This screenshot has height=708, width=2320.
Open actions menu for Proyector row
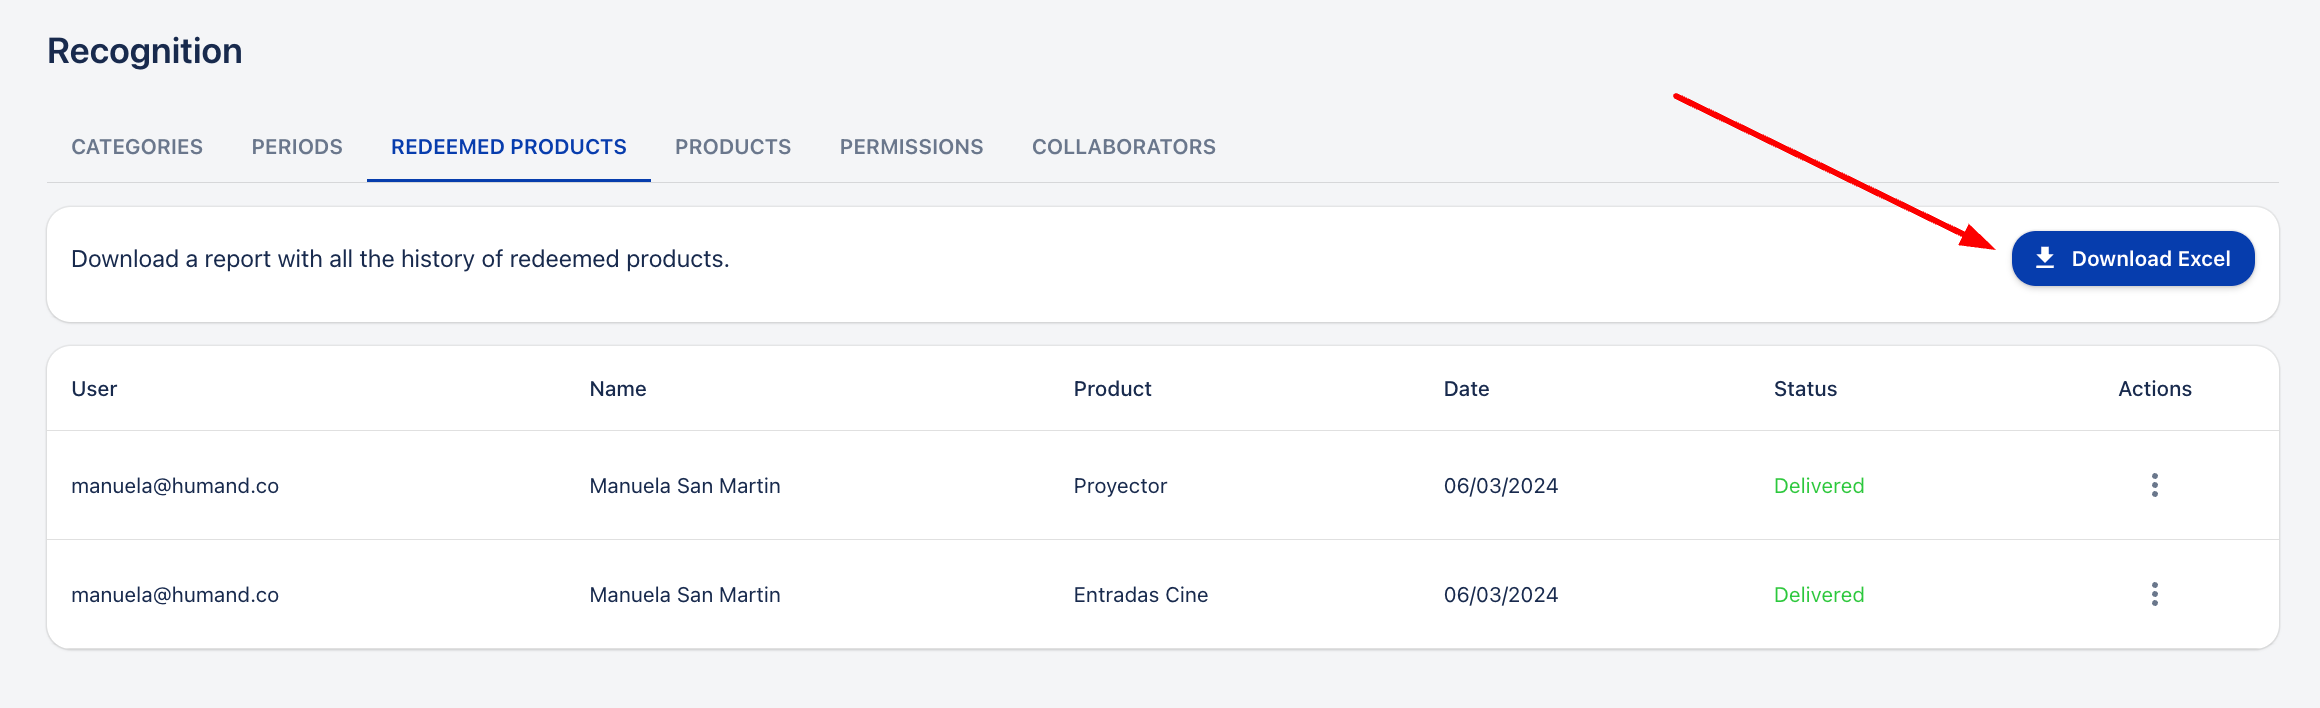pos(2154,486)
